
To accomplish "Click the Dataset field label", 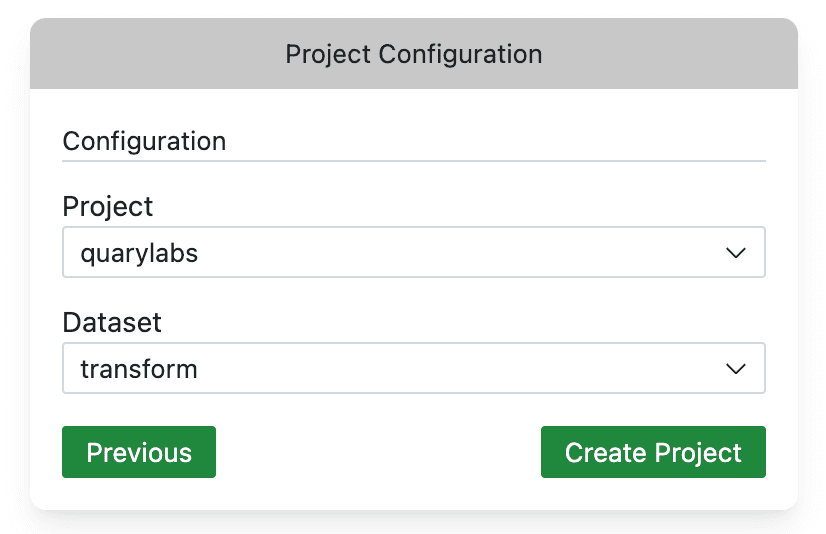I will 112,322.
